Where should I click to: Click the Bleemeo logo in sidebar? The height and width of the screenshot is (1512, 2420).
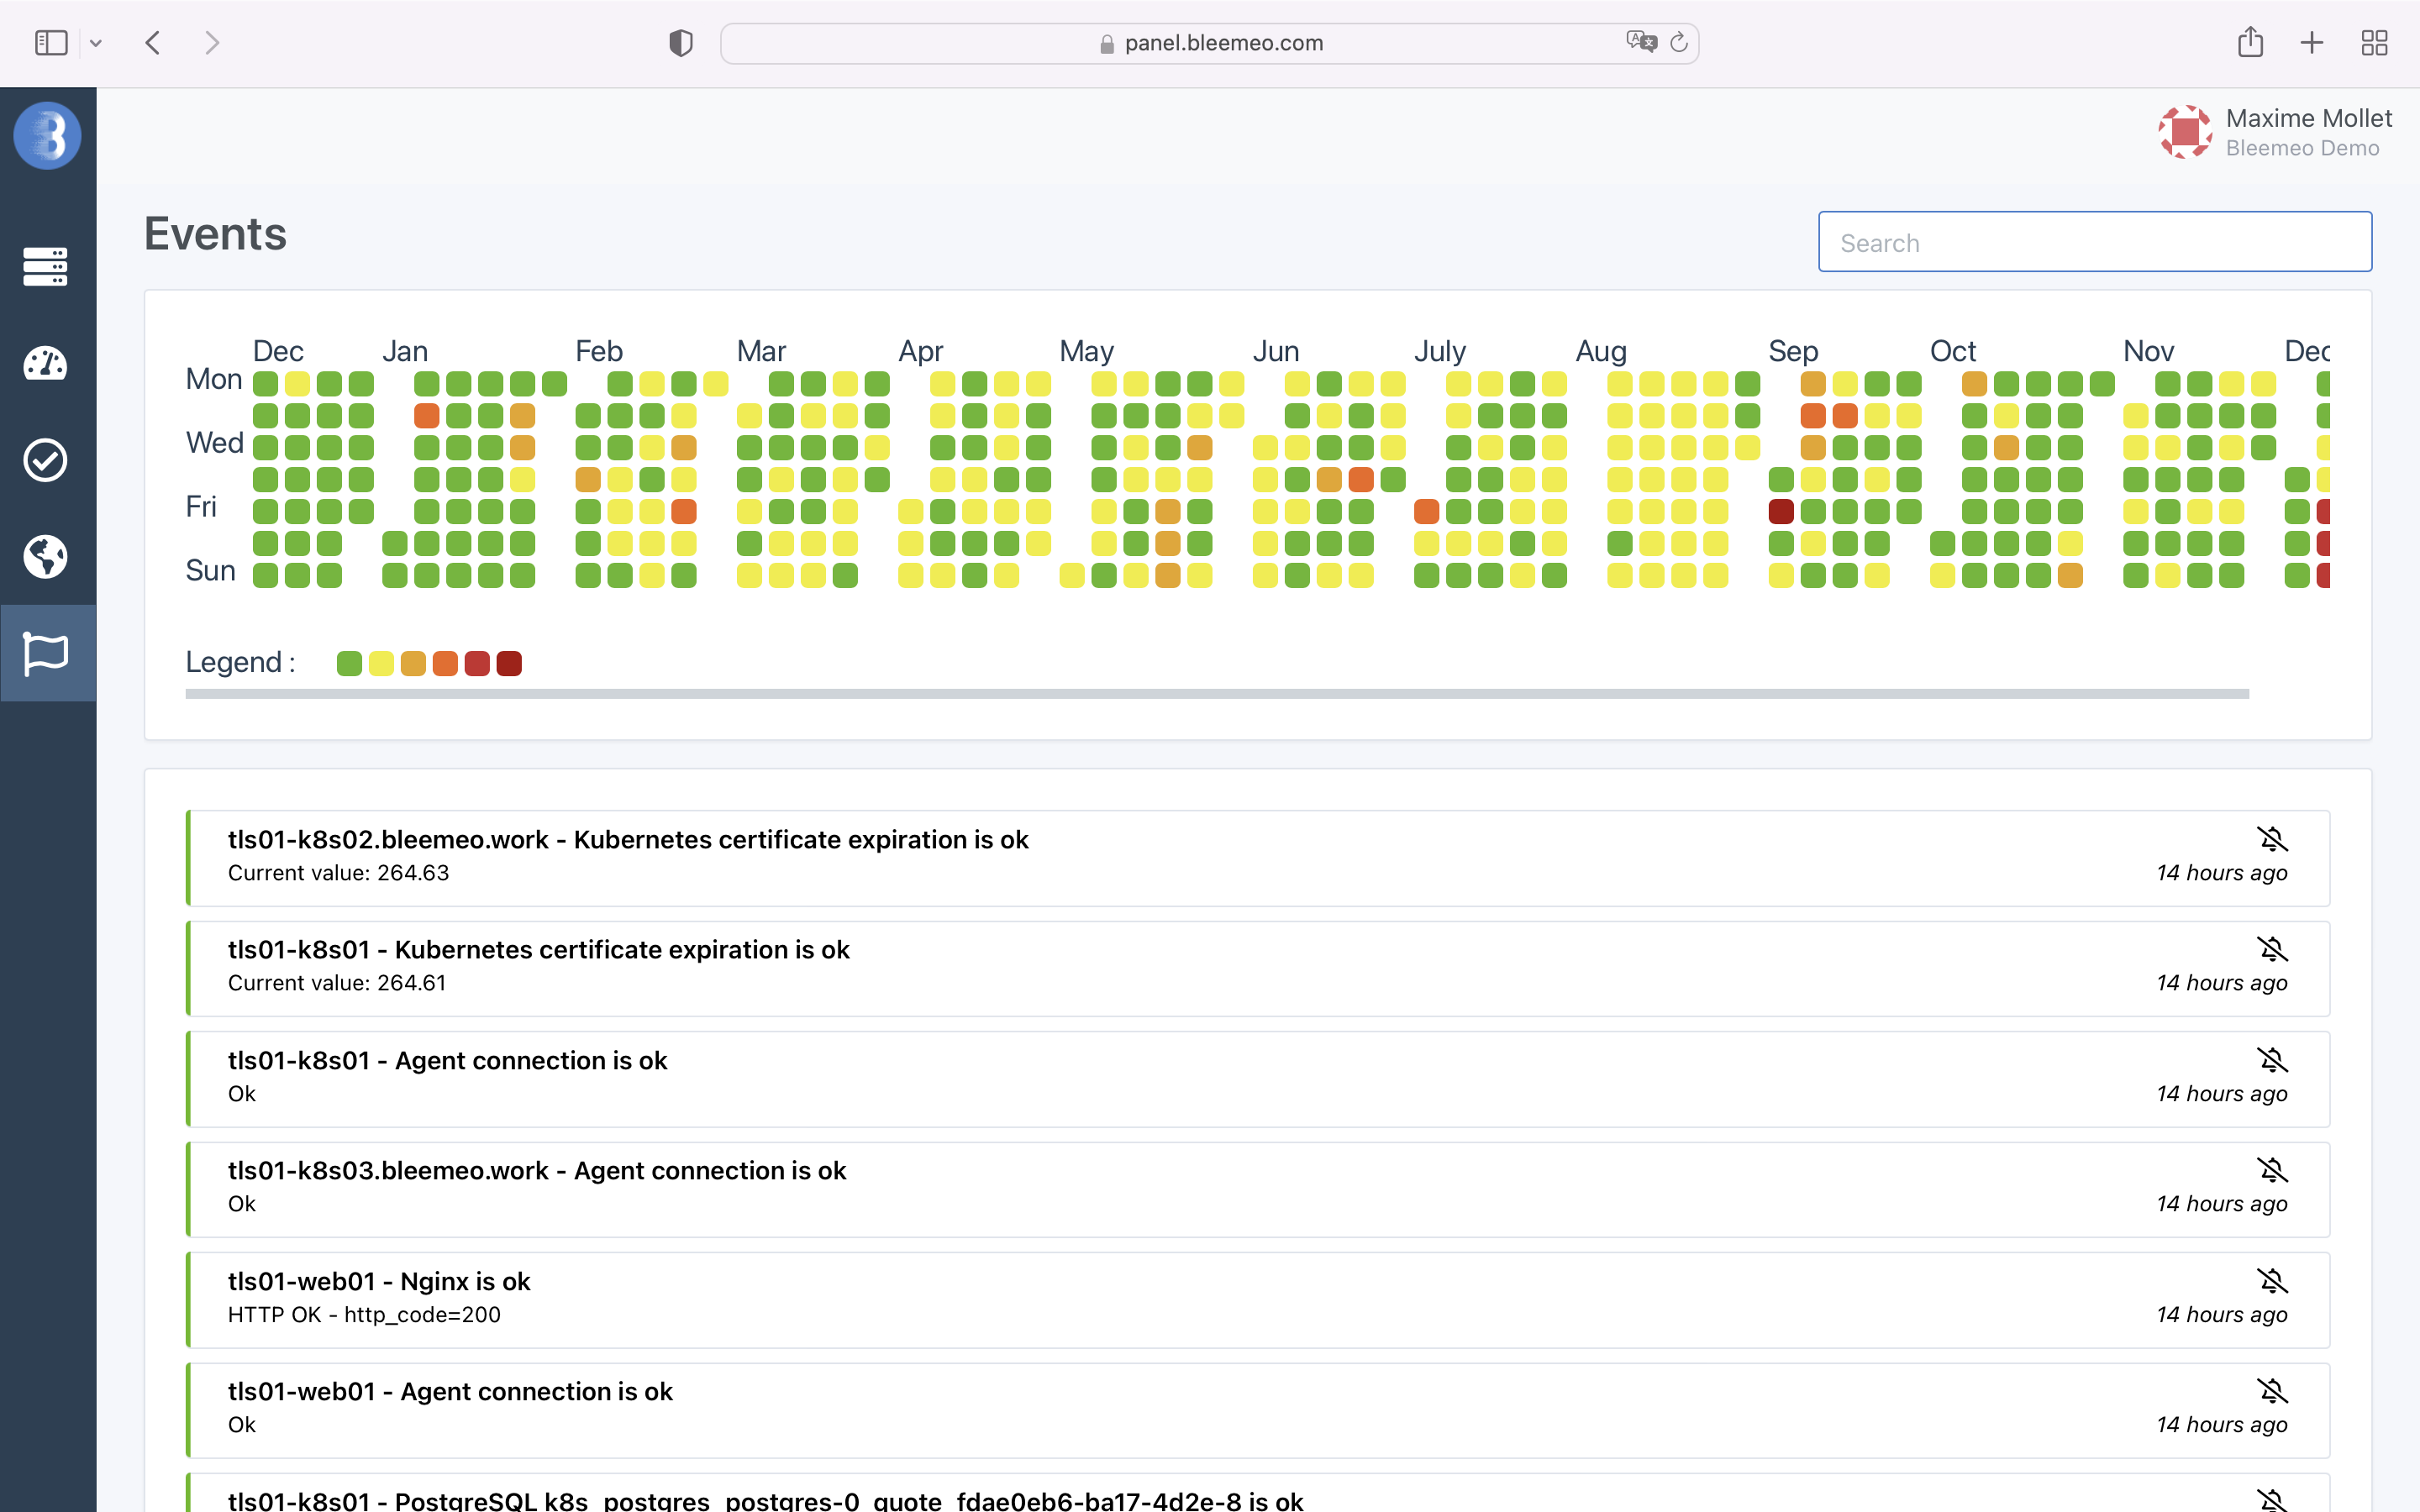coord(47,135)
